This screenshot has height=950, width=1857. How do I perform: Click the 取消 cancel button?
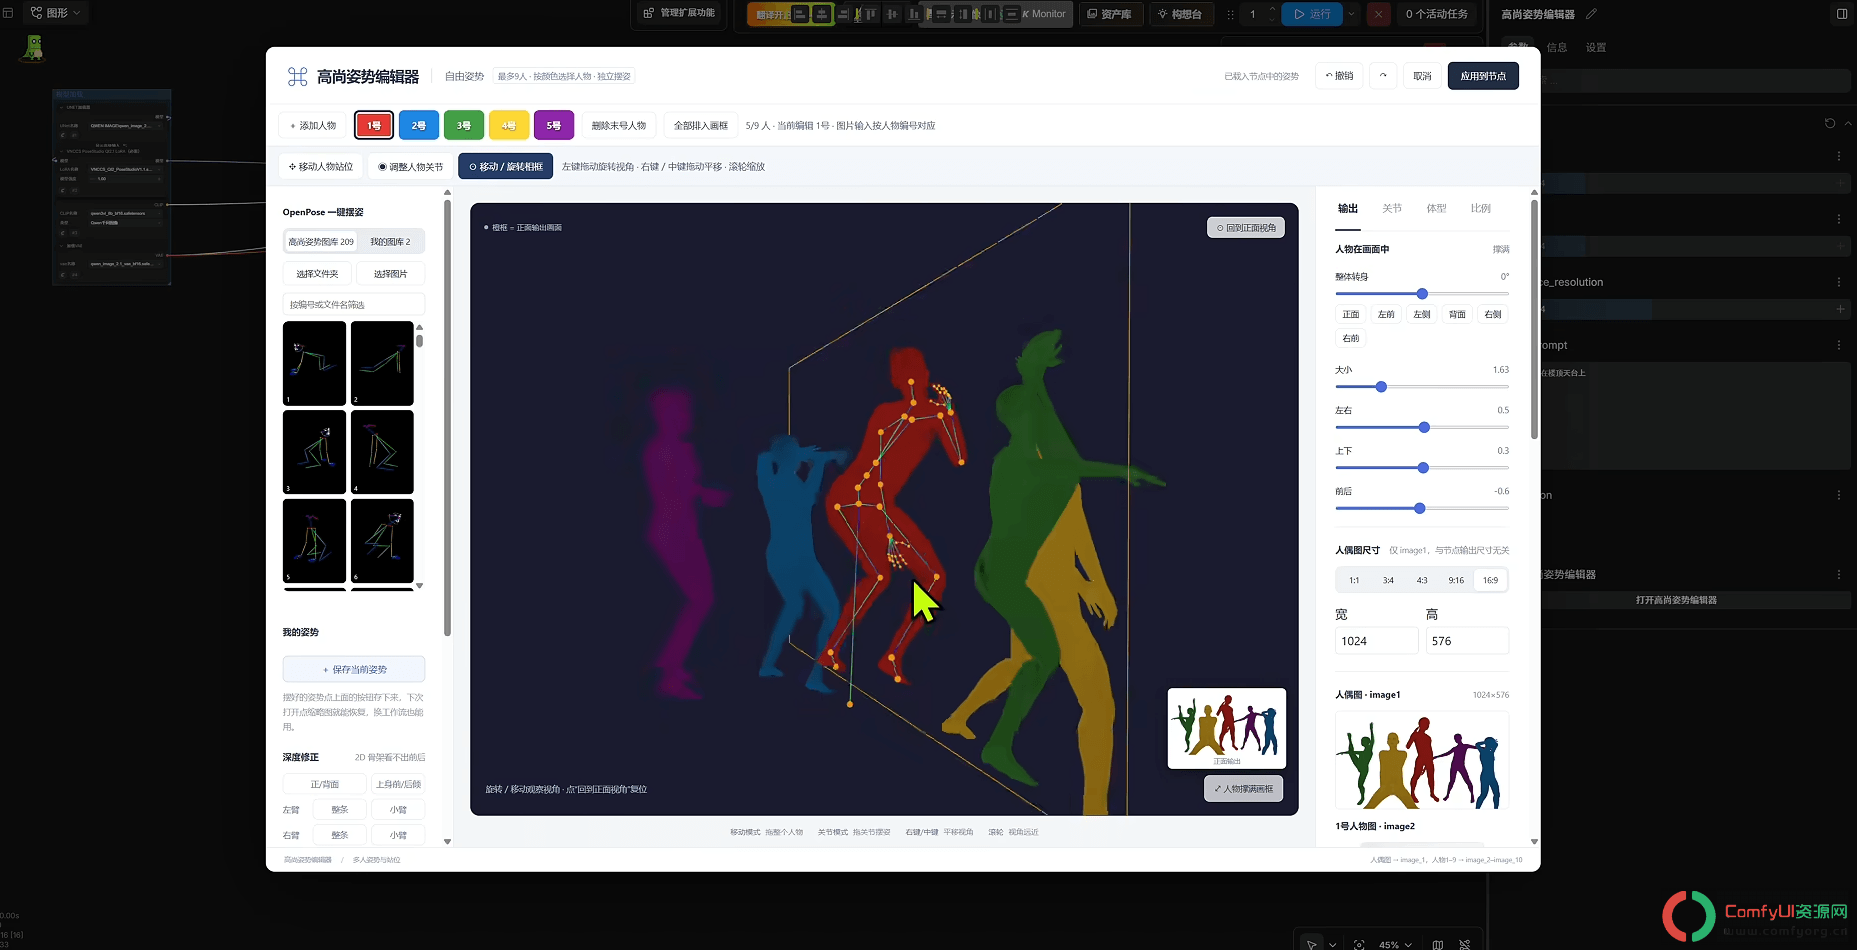(1422, 76)
